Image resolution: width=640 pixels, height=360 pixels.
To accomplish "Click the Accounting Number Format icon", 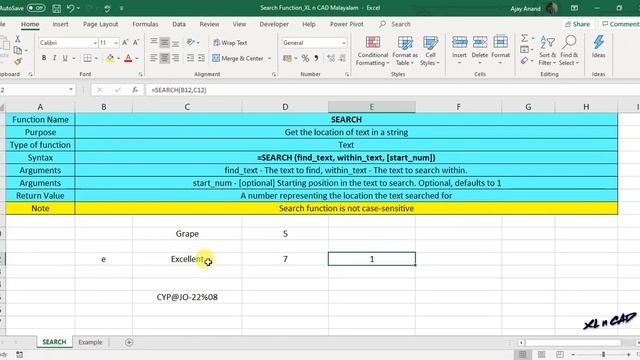I will click(287, 58).
